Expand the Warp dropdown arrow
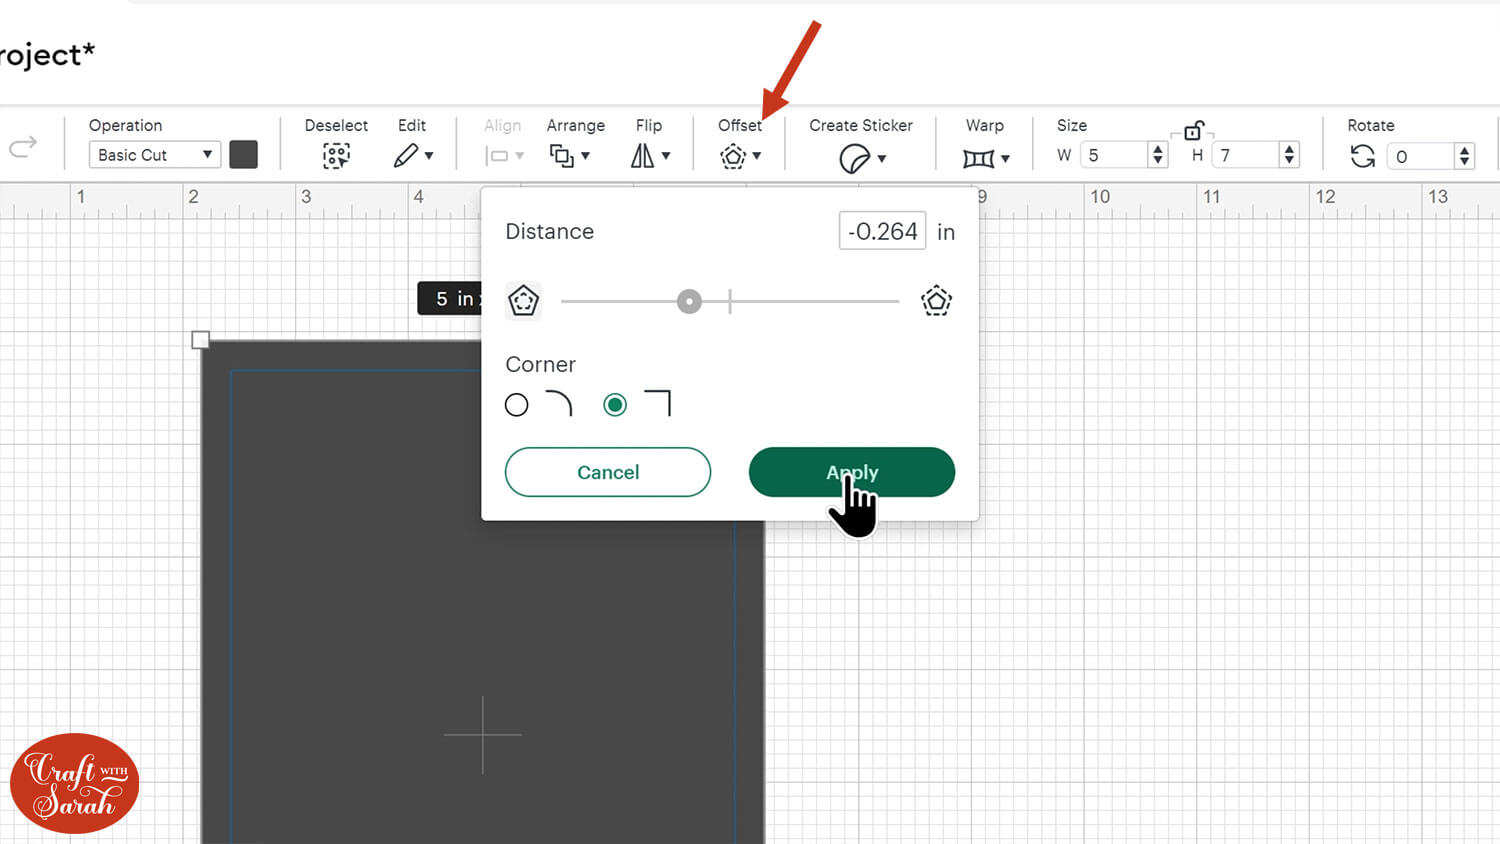1500x844 pixels. [1005, 158]
